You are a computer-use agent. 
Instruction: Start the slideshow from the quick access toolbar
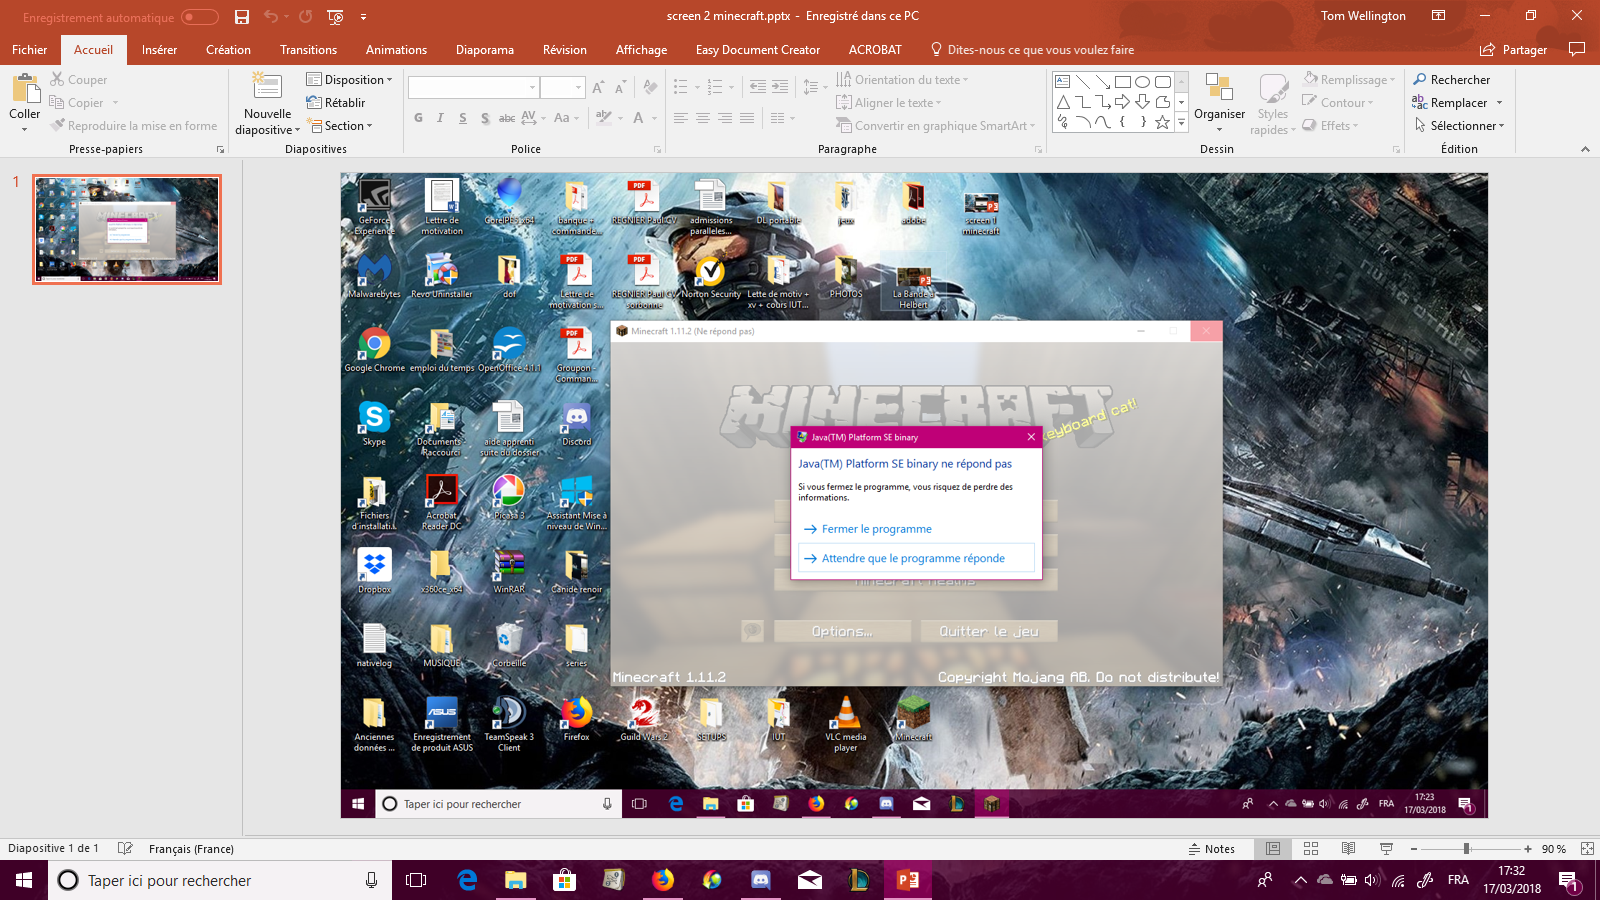(335, 17)
